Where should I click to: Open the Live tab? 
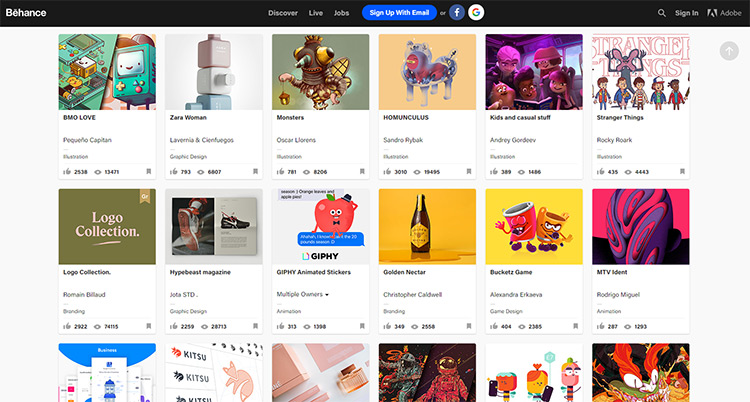point(316,13)
